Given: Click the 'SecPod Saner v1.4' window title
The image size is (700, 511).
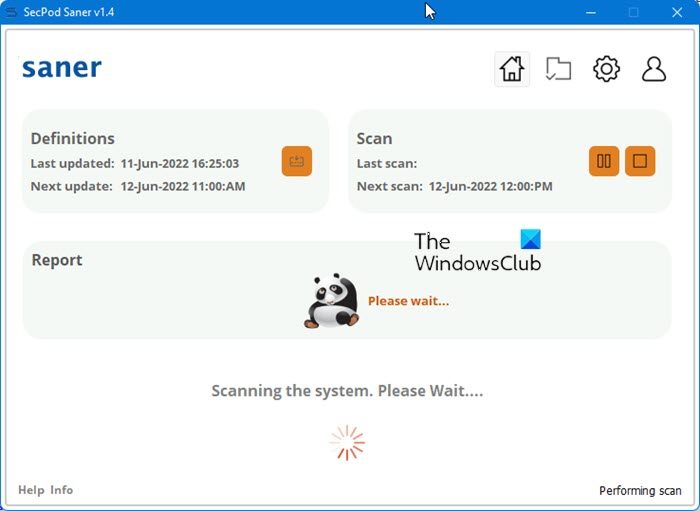Looking at the screenshot, I should [x=69, y=12].
